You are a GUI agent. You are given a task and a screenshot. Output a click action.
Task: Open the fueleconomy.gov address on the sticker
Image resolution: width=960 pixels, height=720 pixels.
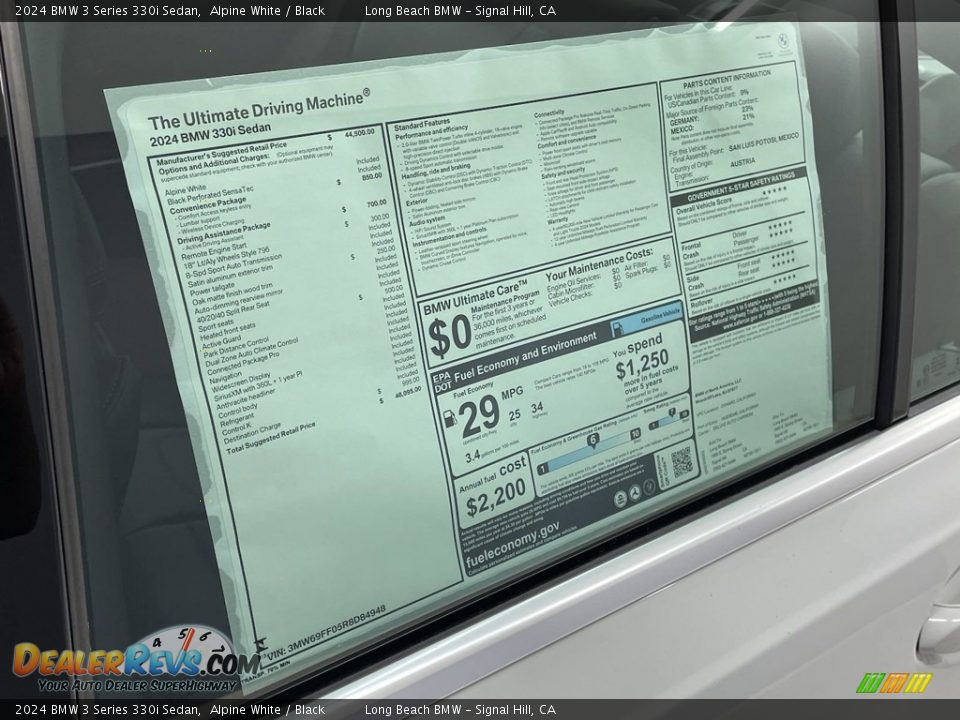tap(512, 544)
